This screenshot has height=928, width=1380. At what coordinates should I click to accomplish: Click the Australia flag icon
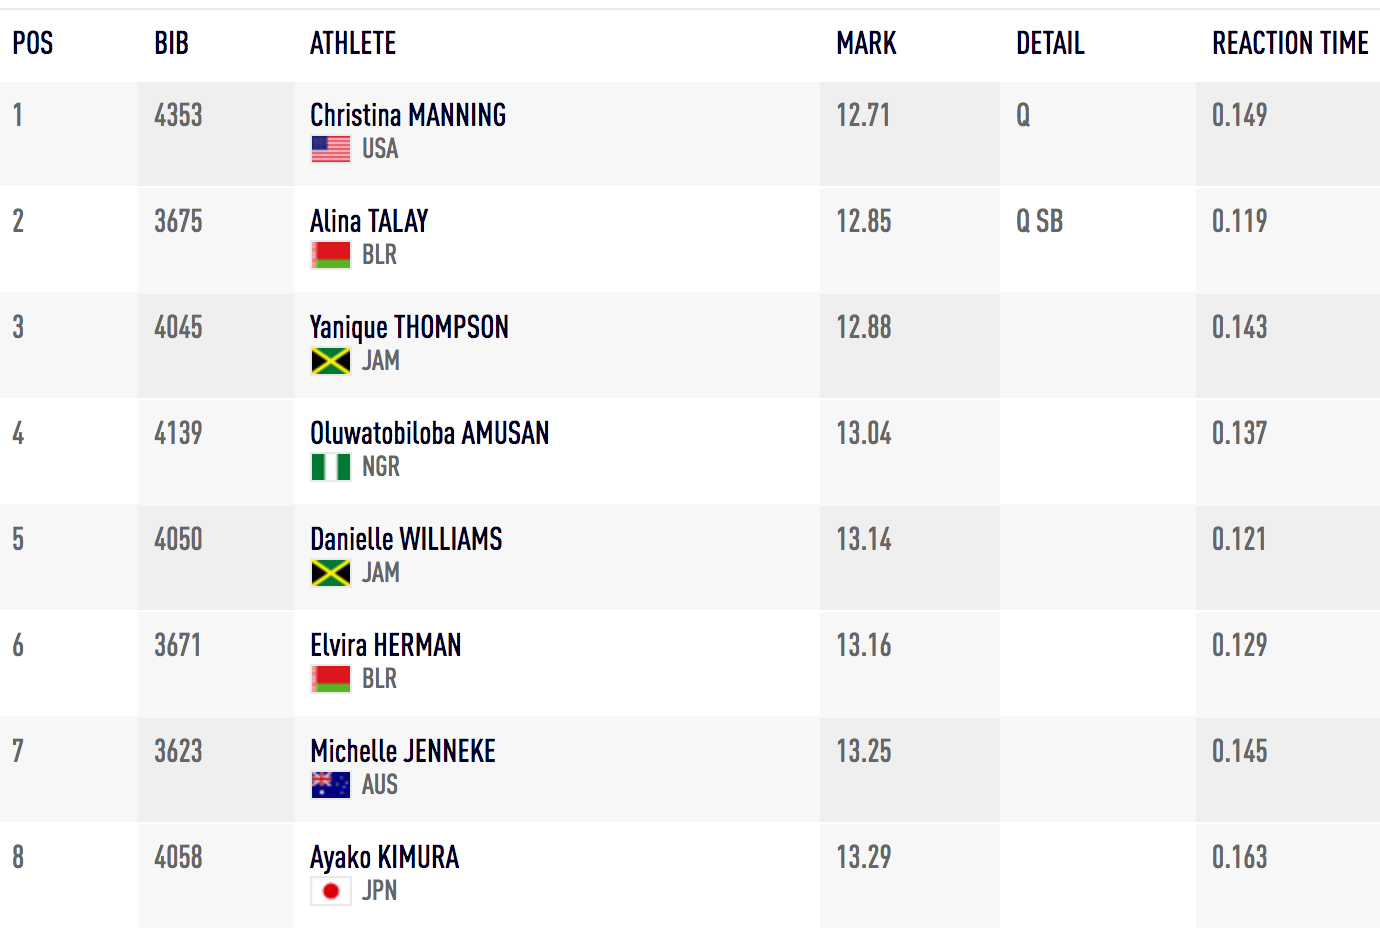[331, 785]
